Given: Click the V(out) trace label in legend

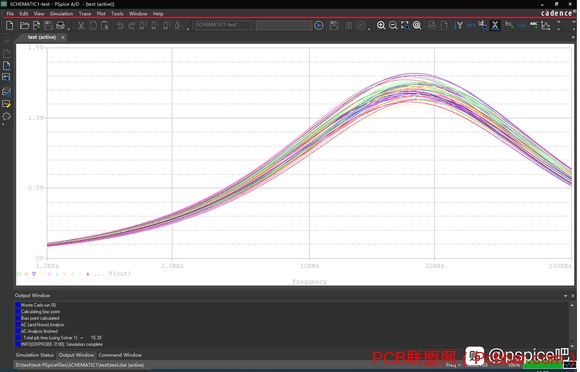Looking at the screenshot, I should pyautogui.click(x=119, y=274).
